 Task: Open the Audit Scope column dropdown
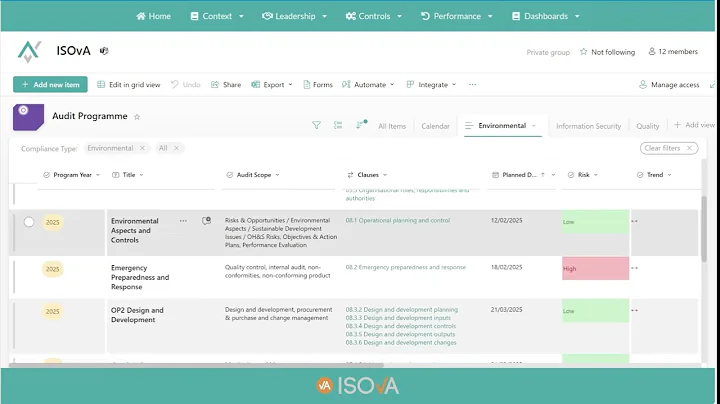click(277, 175)
